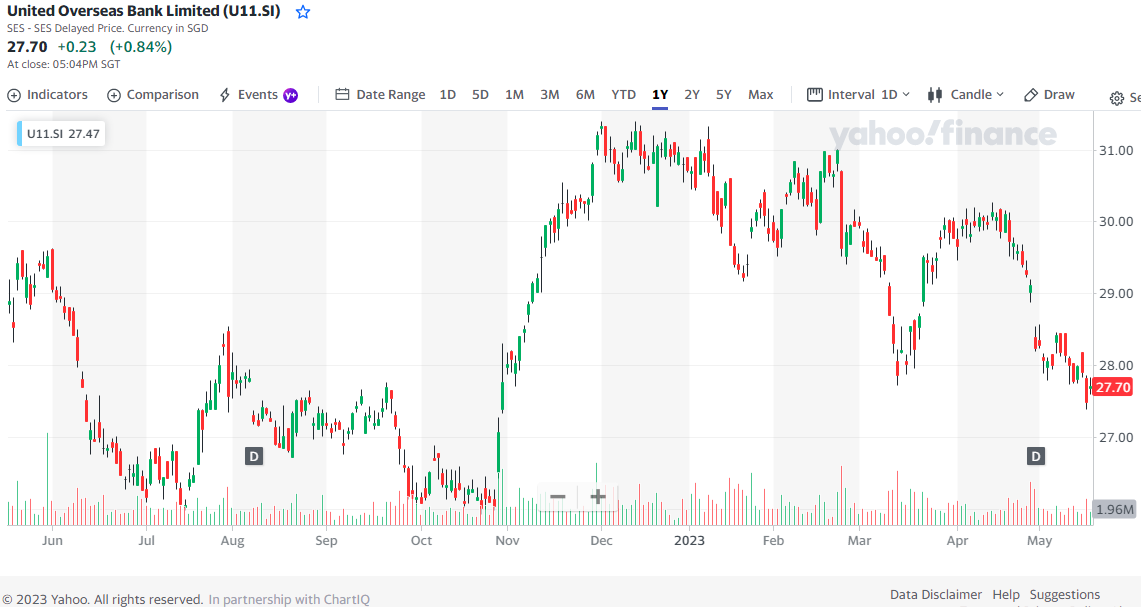Click the 2023 date axis label

[689, 540]
